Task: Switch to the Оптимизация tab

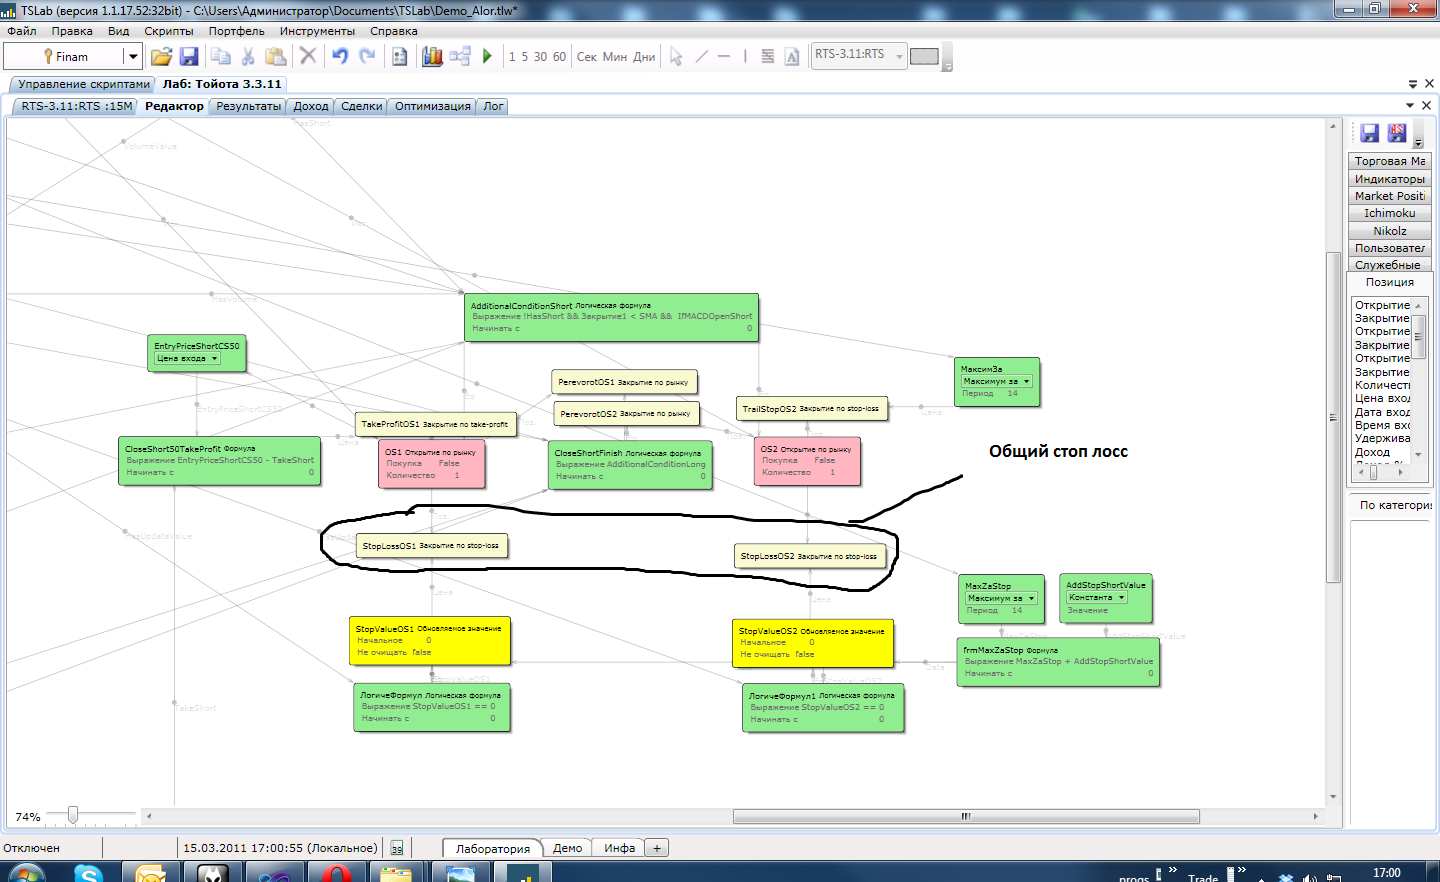Action: point(432,106)
